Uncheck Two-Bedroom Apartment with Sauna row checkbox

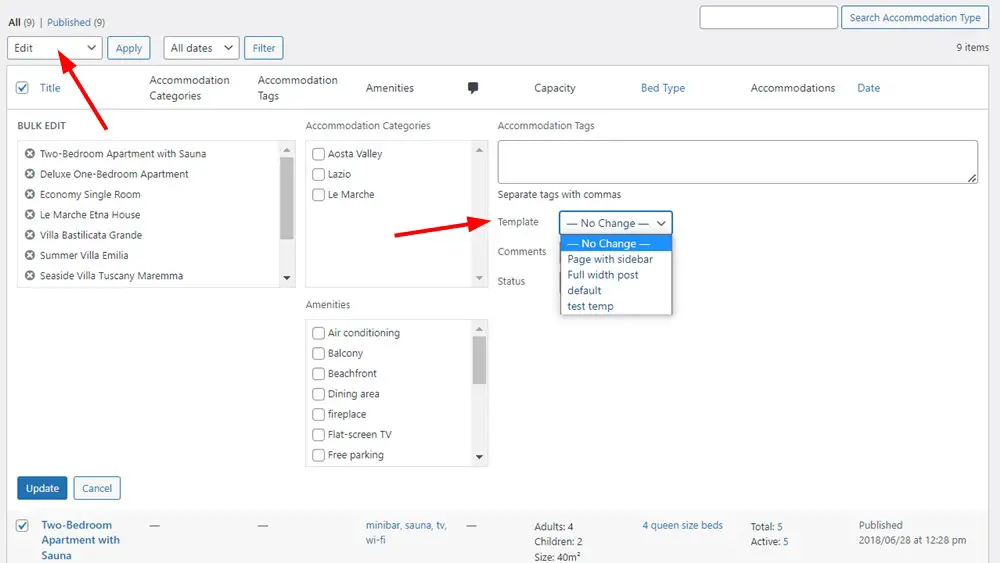(x=22, y=525)
